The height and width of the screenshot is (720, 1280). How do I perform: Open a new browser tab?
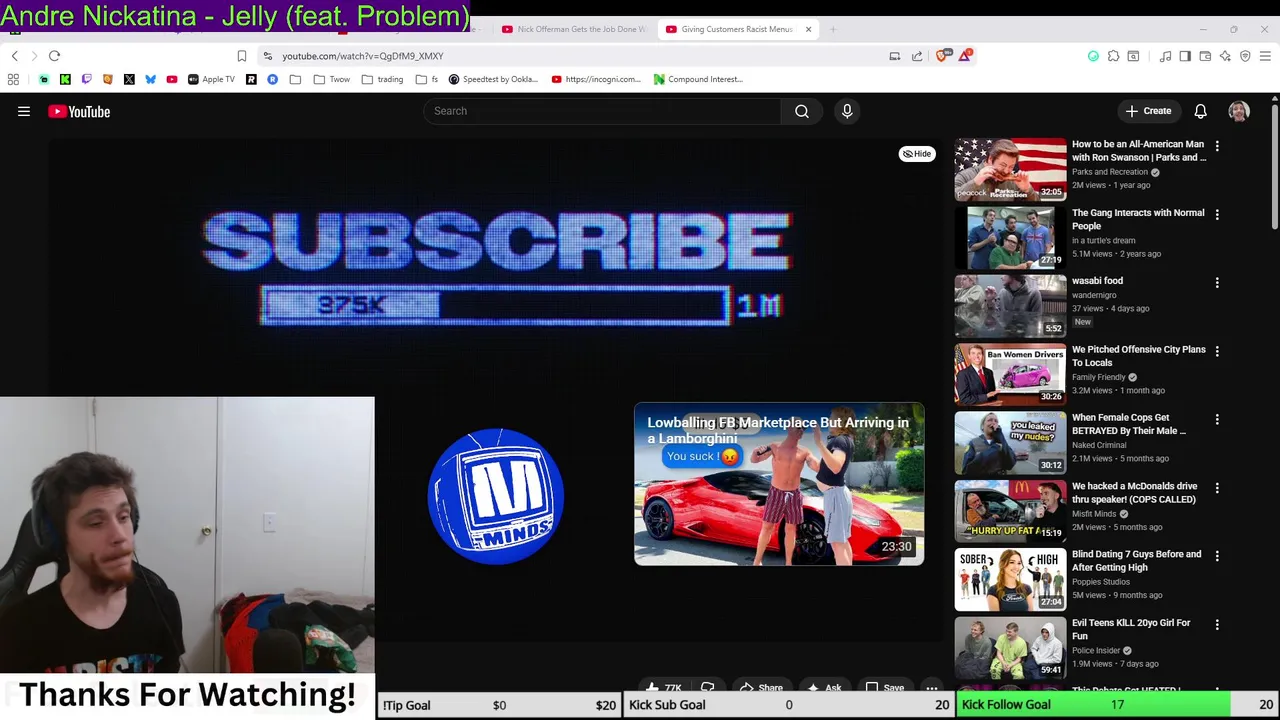click(x=833, y=29)
